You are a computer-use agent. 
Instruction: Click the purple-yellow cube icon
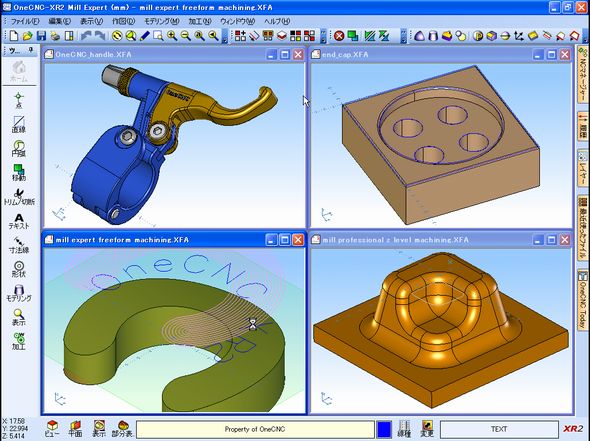pyautogui.click(x=491, y=36)
